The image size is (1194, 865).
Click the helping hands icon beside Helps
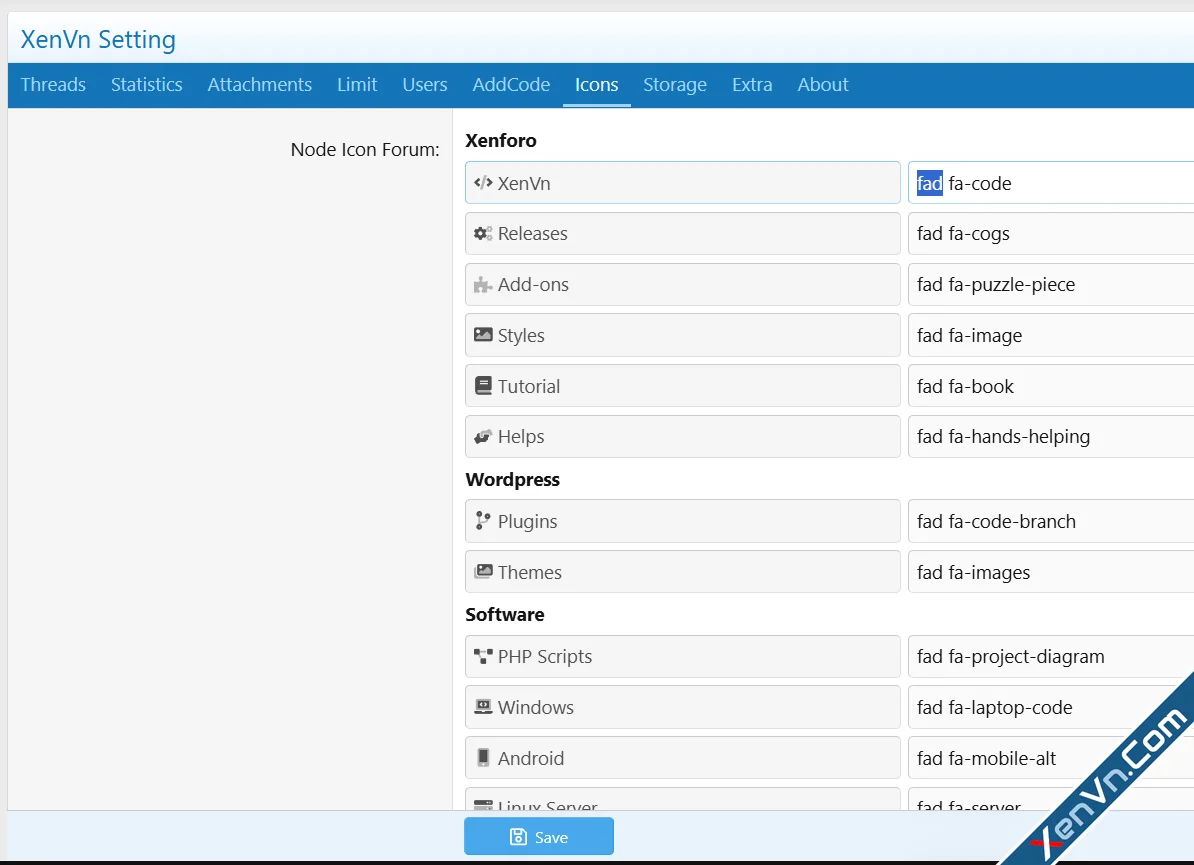pyautogui.click(x=483, y=436)
